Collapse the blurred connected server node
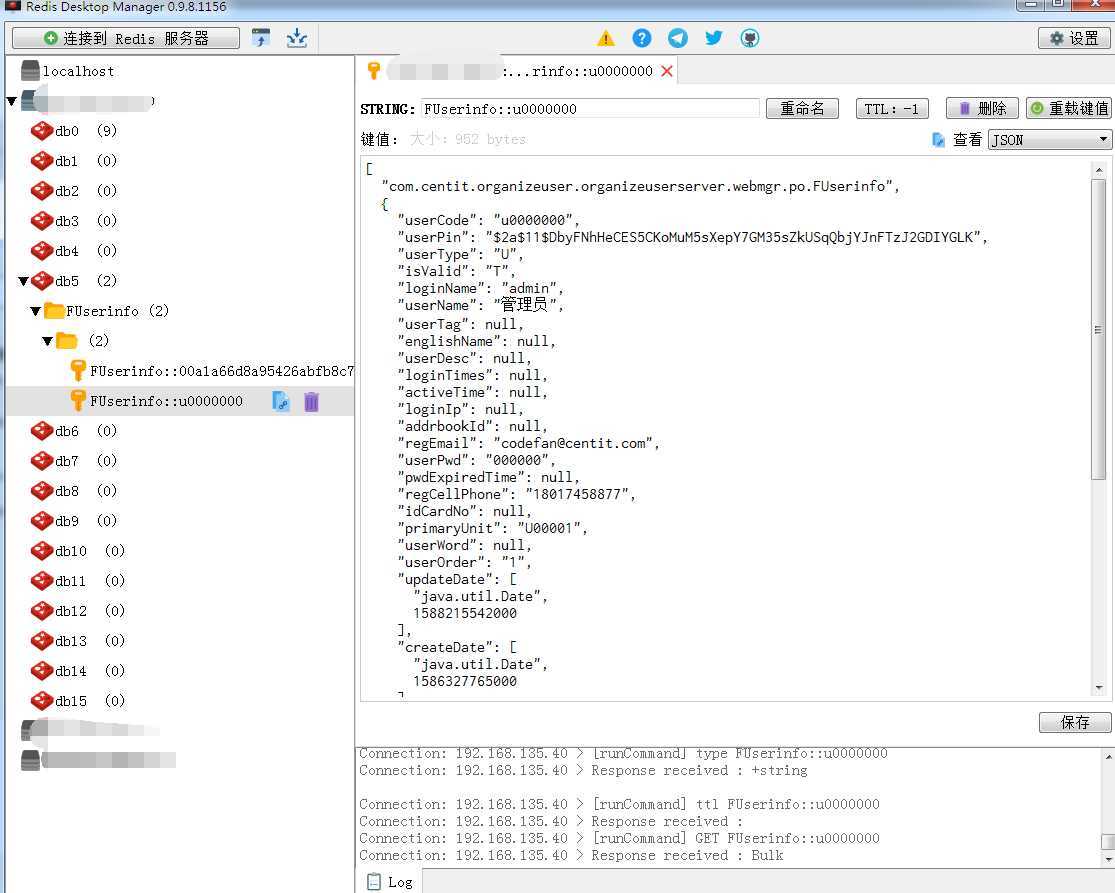This screenshot has height=893, width=1115. [x=11, y=101]
